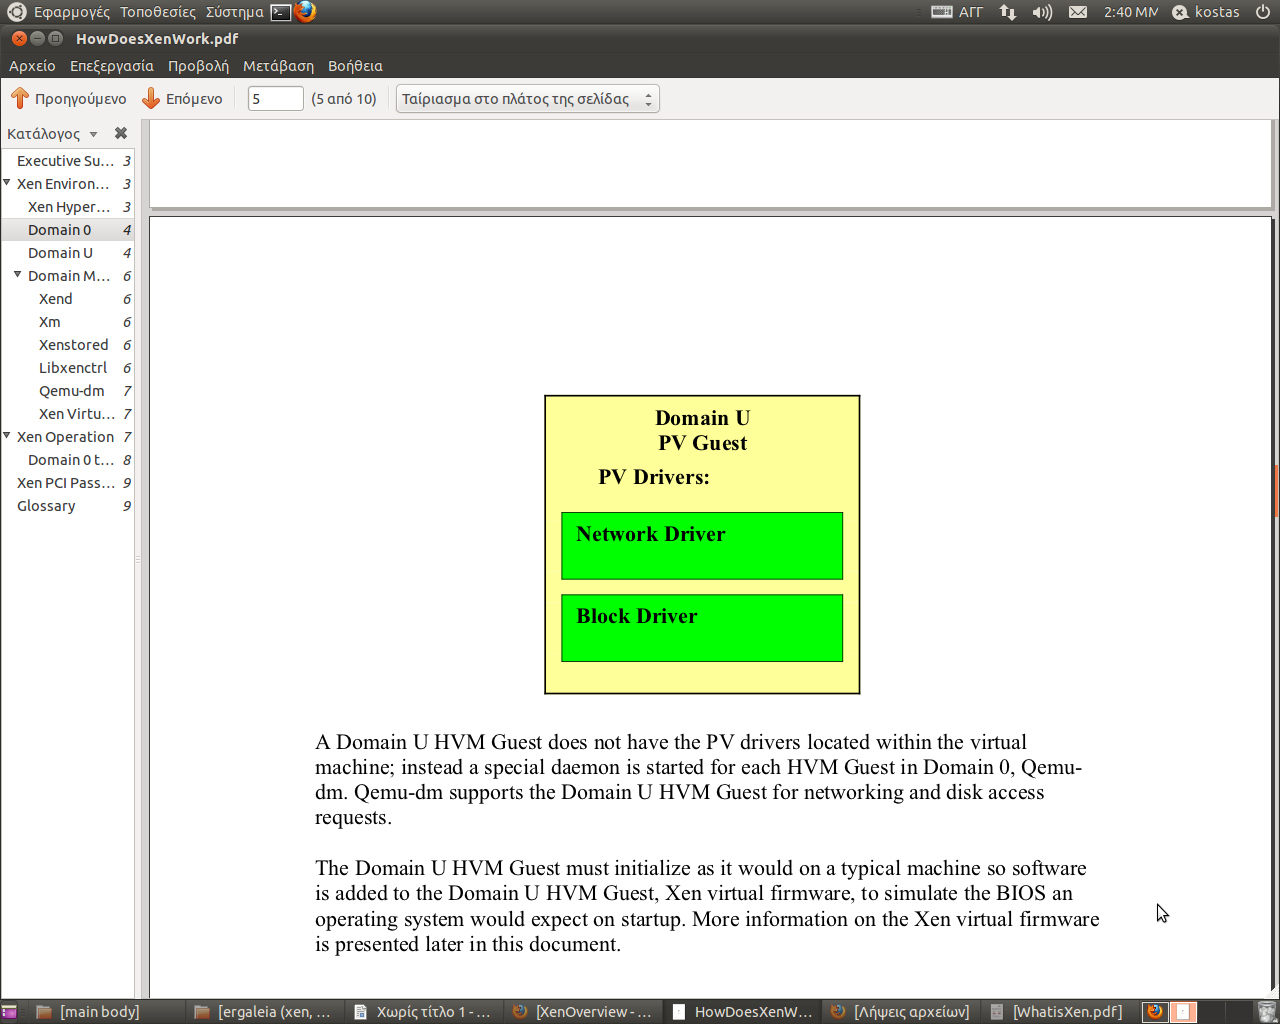Click the page number field
This screenshot has width=1280, height=1024.
275,99
